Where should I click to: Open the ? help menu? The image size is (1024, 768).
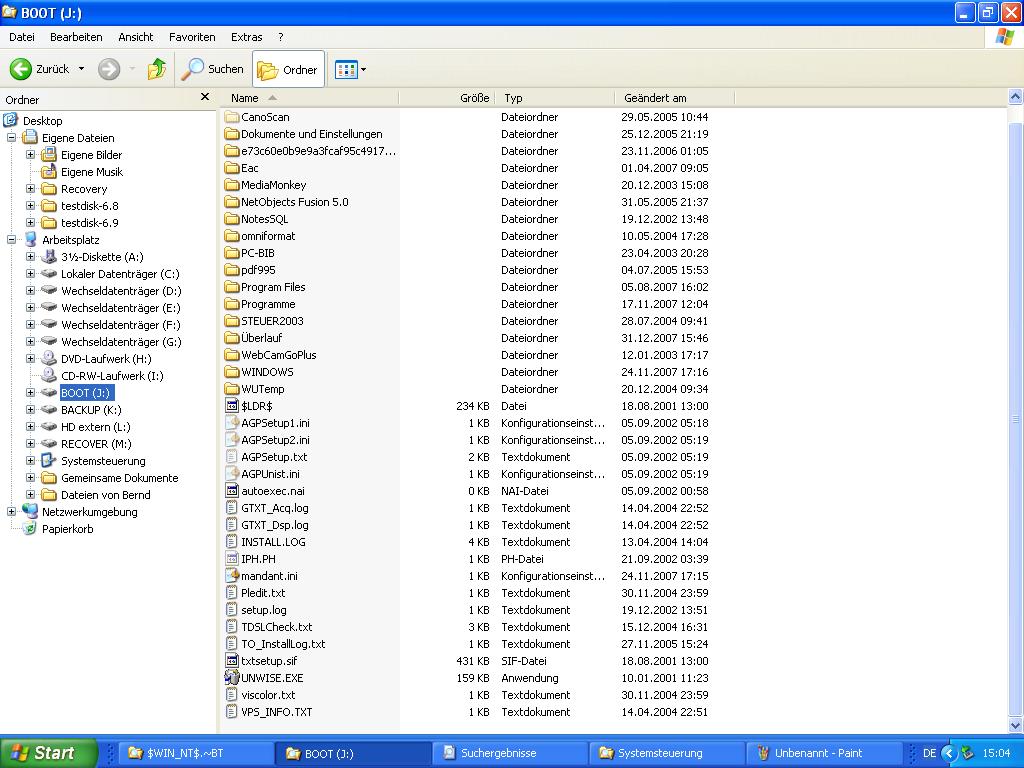click(281, 37)
